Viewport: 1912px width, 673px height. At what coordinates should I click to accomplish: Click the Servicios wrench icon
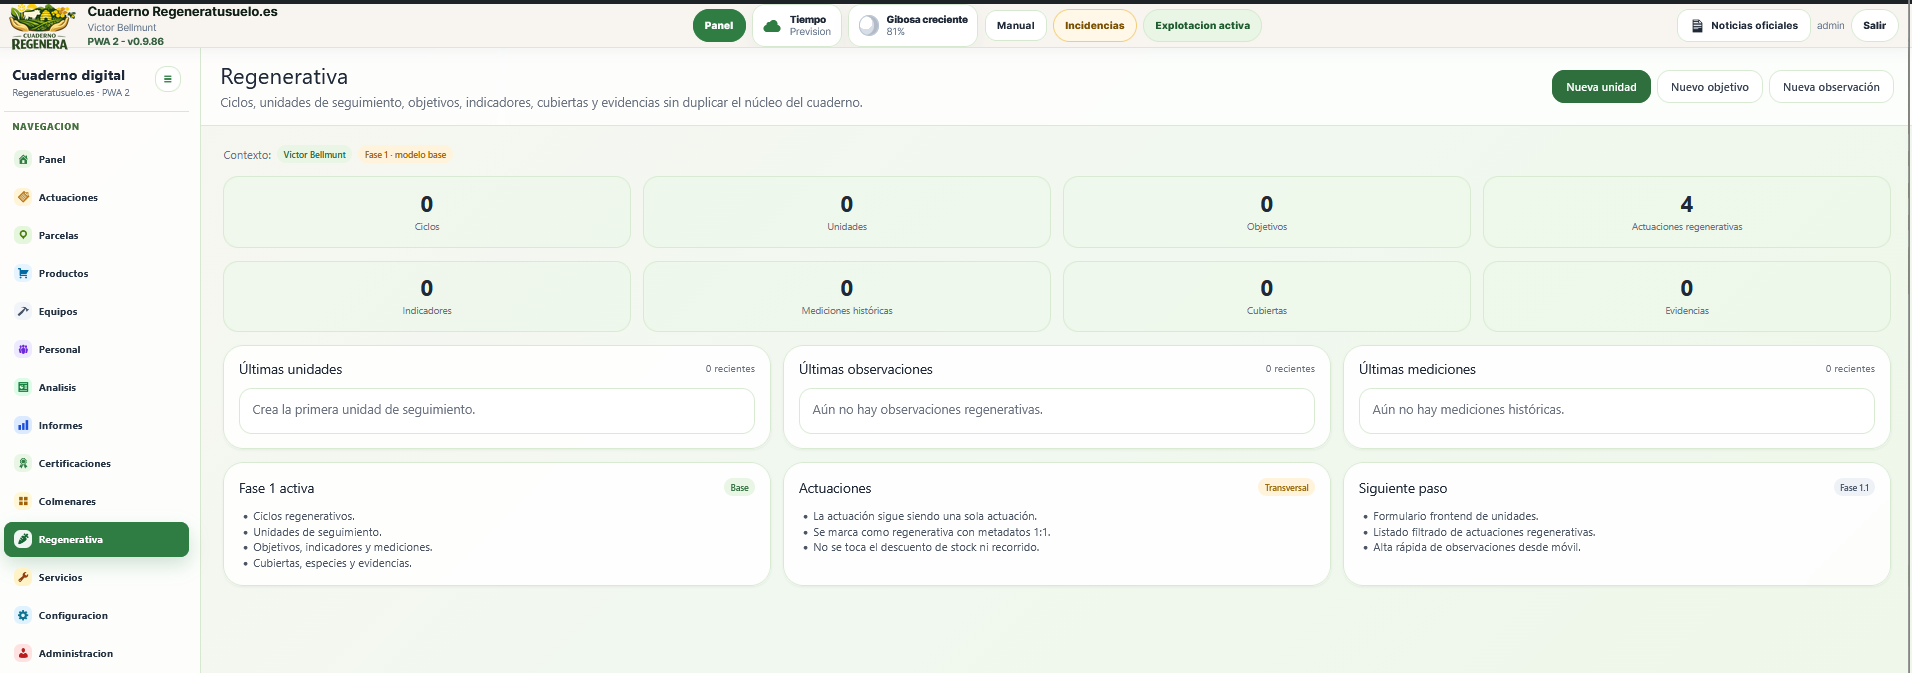coord(23,577)
